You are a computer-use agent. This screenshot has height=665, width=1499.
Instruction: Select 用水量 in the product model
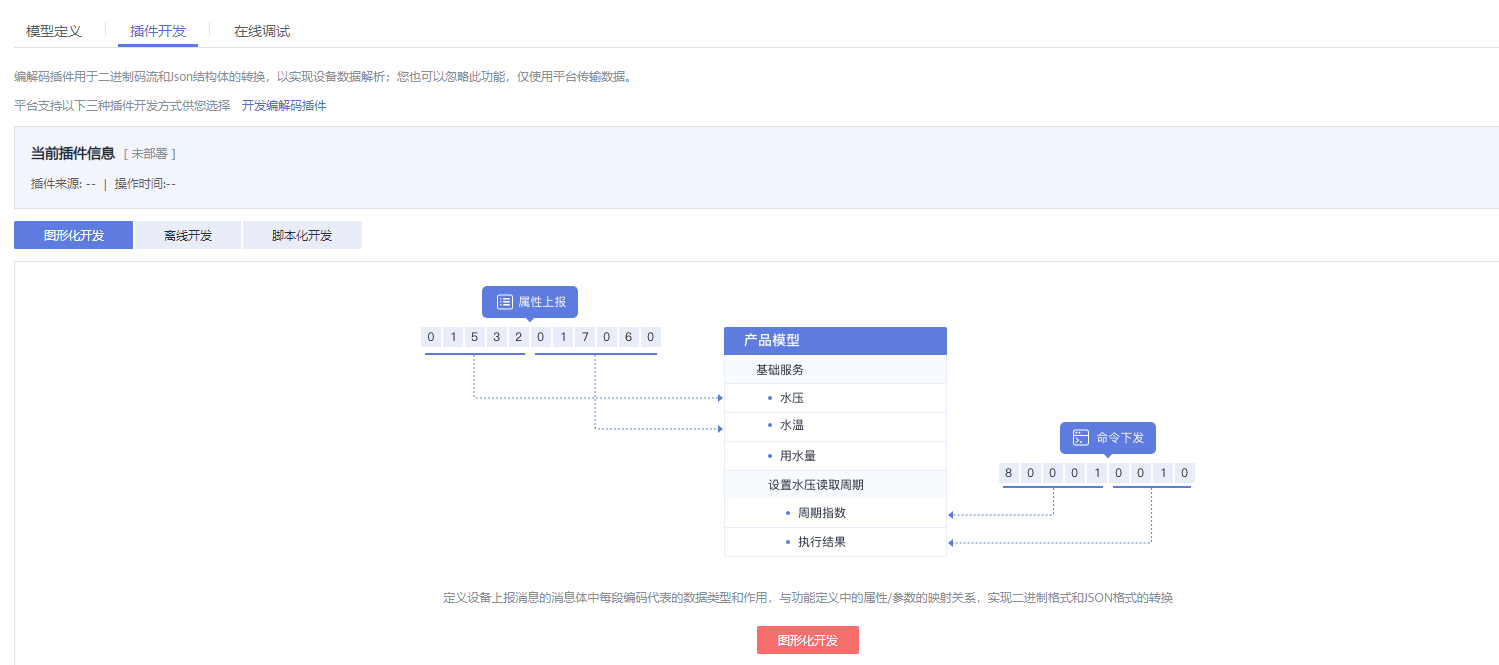coord(798,456)
